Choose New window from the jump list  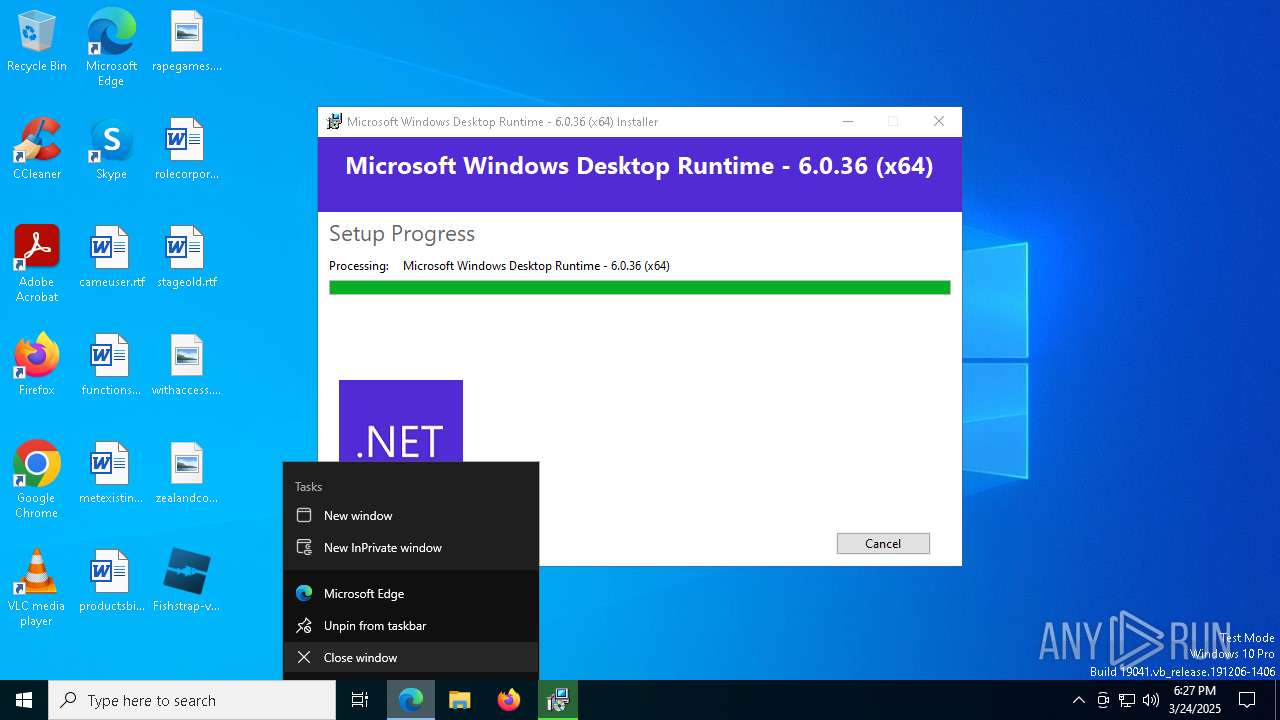pyautogui.click(x=411, y=516)
